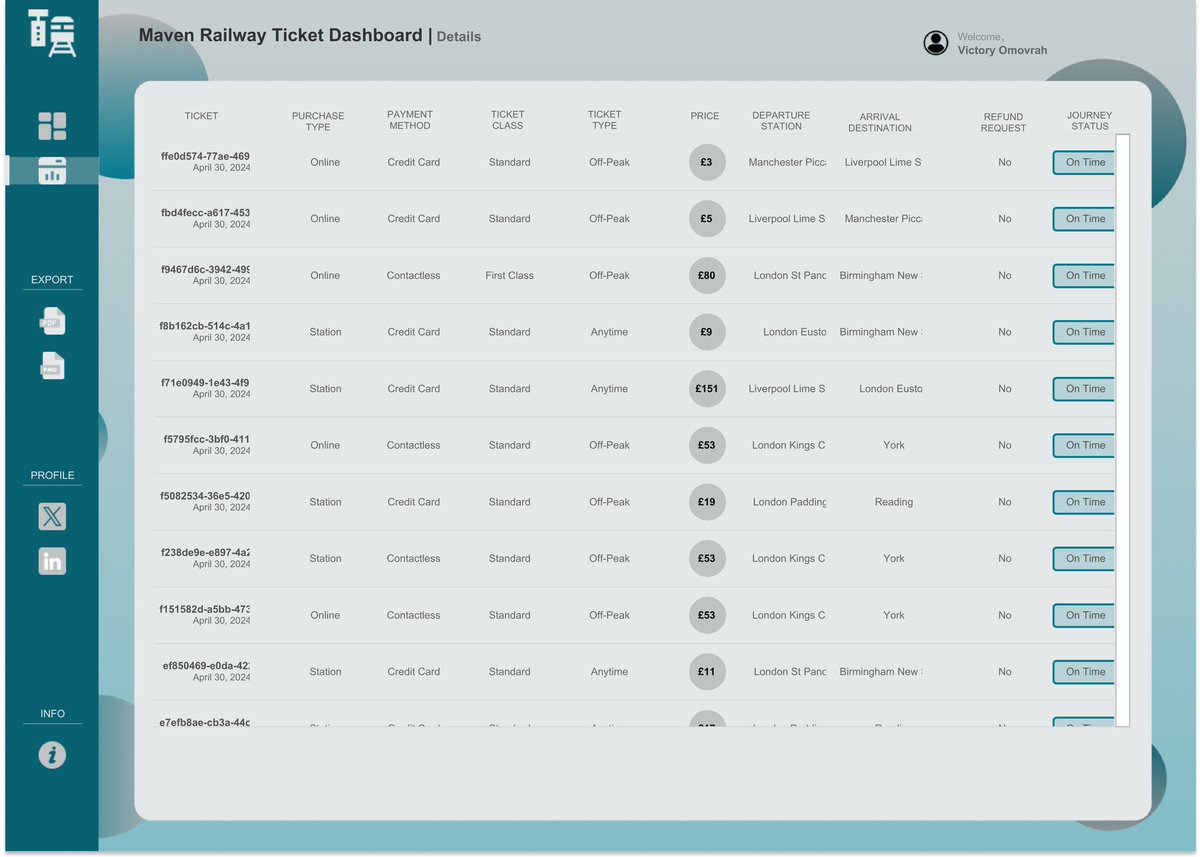Select ticket ID f5795fcc-3bf0-411

pyautogui.click(x=207, y=439)
